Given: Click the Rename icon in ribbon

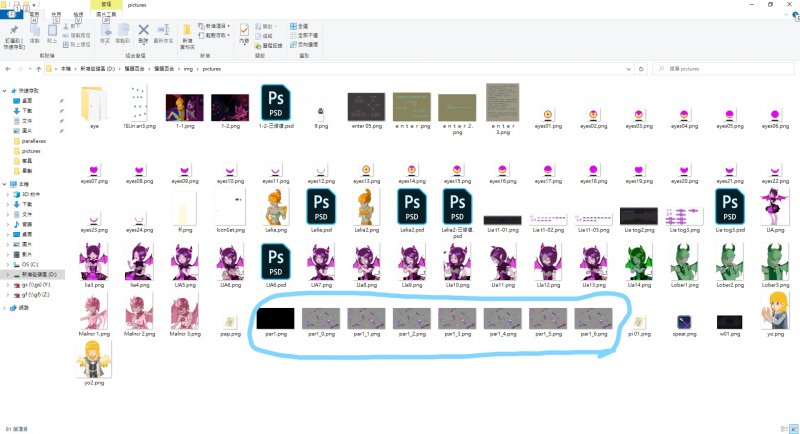Looking at the screenshot, I should click(163, 30).
